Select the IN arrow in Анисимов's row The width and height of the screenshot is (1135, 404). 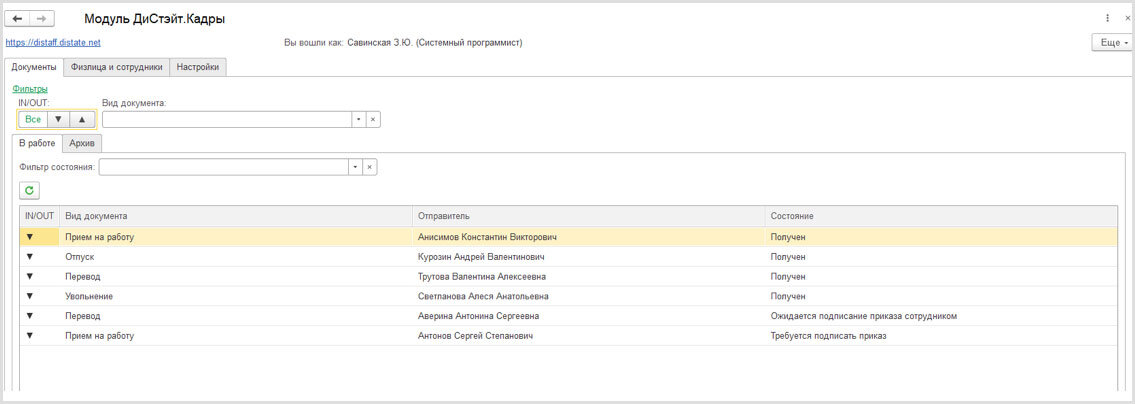point(30,237)
